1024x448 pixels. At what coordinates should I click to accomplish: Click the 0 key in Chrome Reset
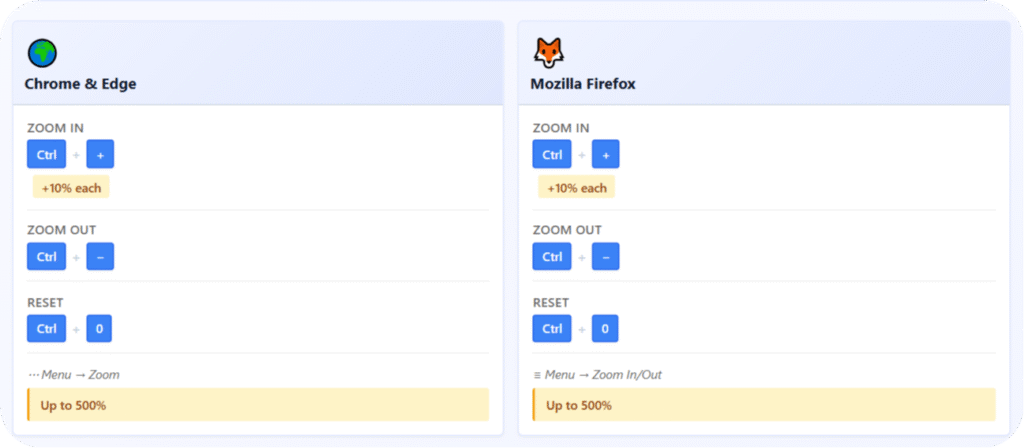pos(99,329)
